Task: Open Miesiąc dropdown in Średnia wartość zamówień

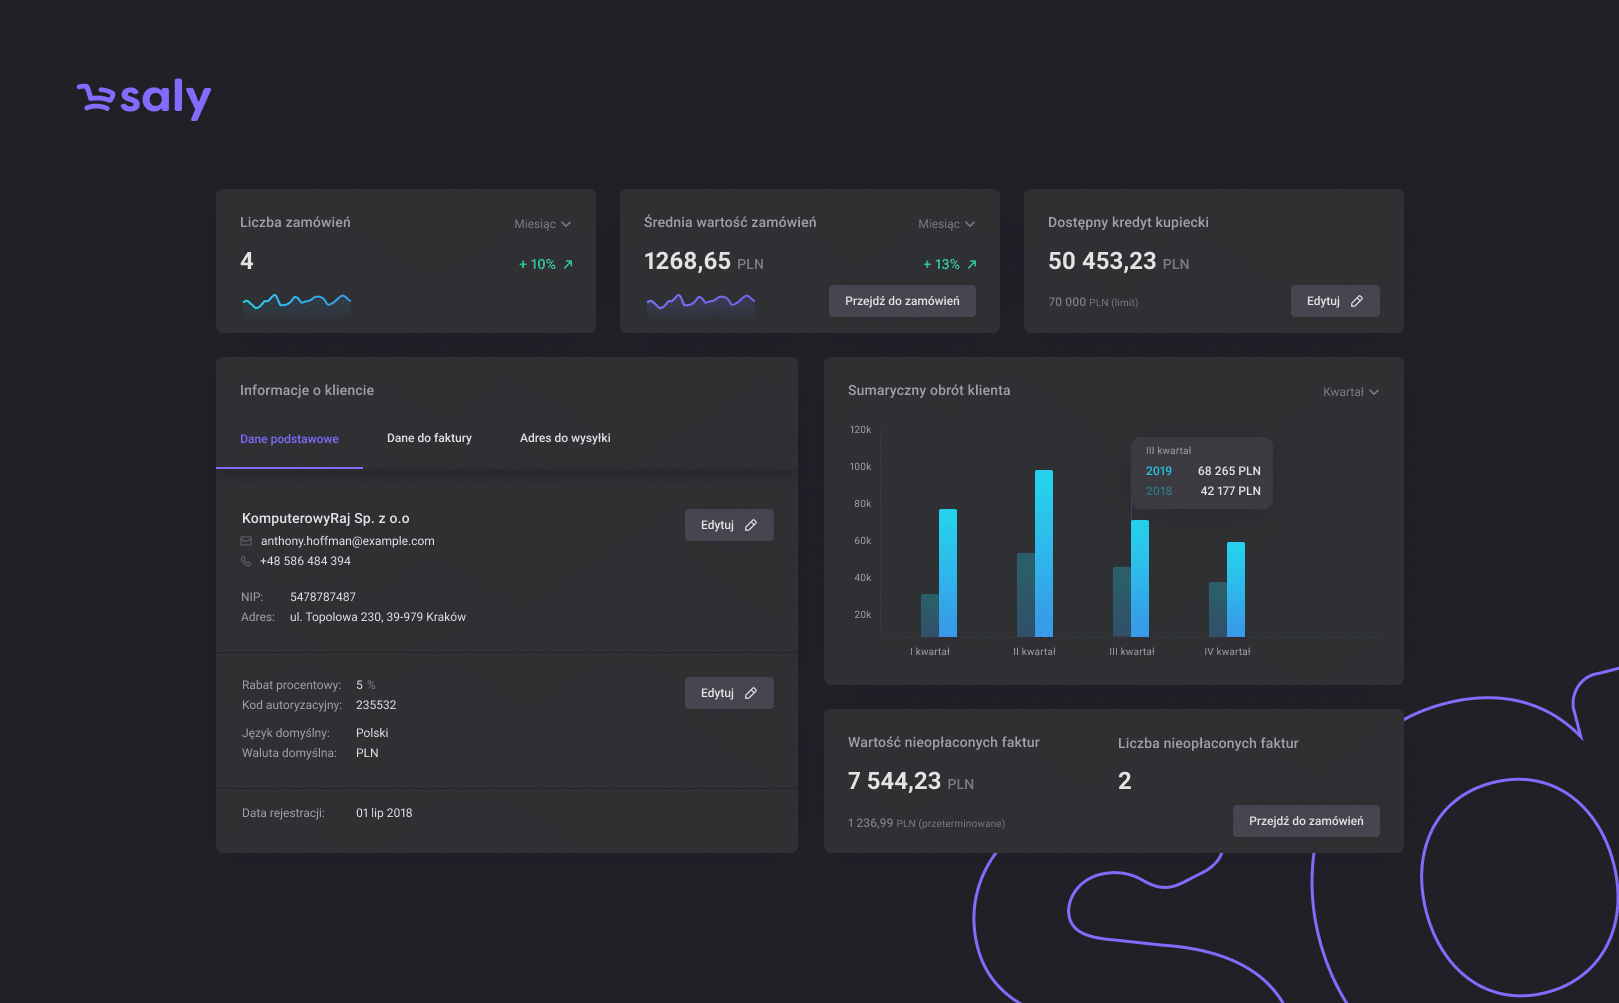Action: [947, 224]
